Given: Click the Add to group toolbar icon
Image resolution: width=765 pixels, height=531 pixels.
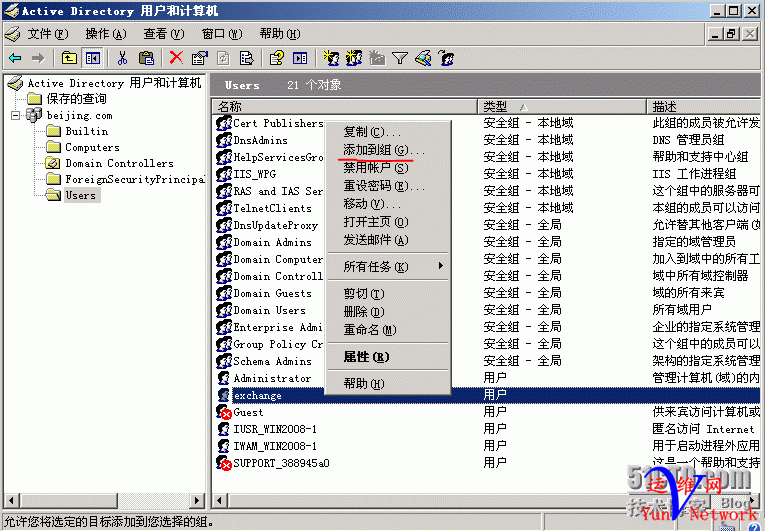Looking at the screenshot, I should click(446, 59).
